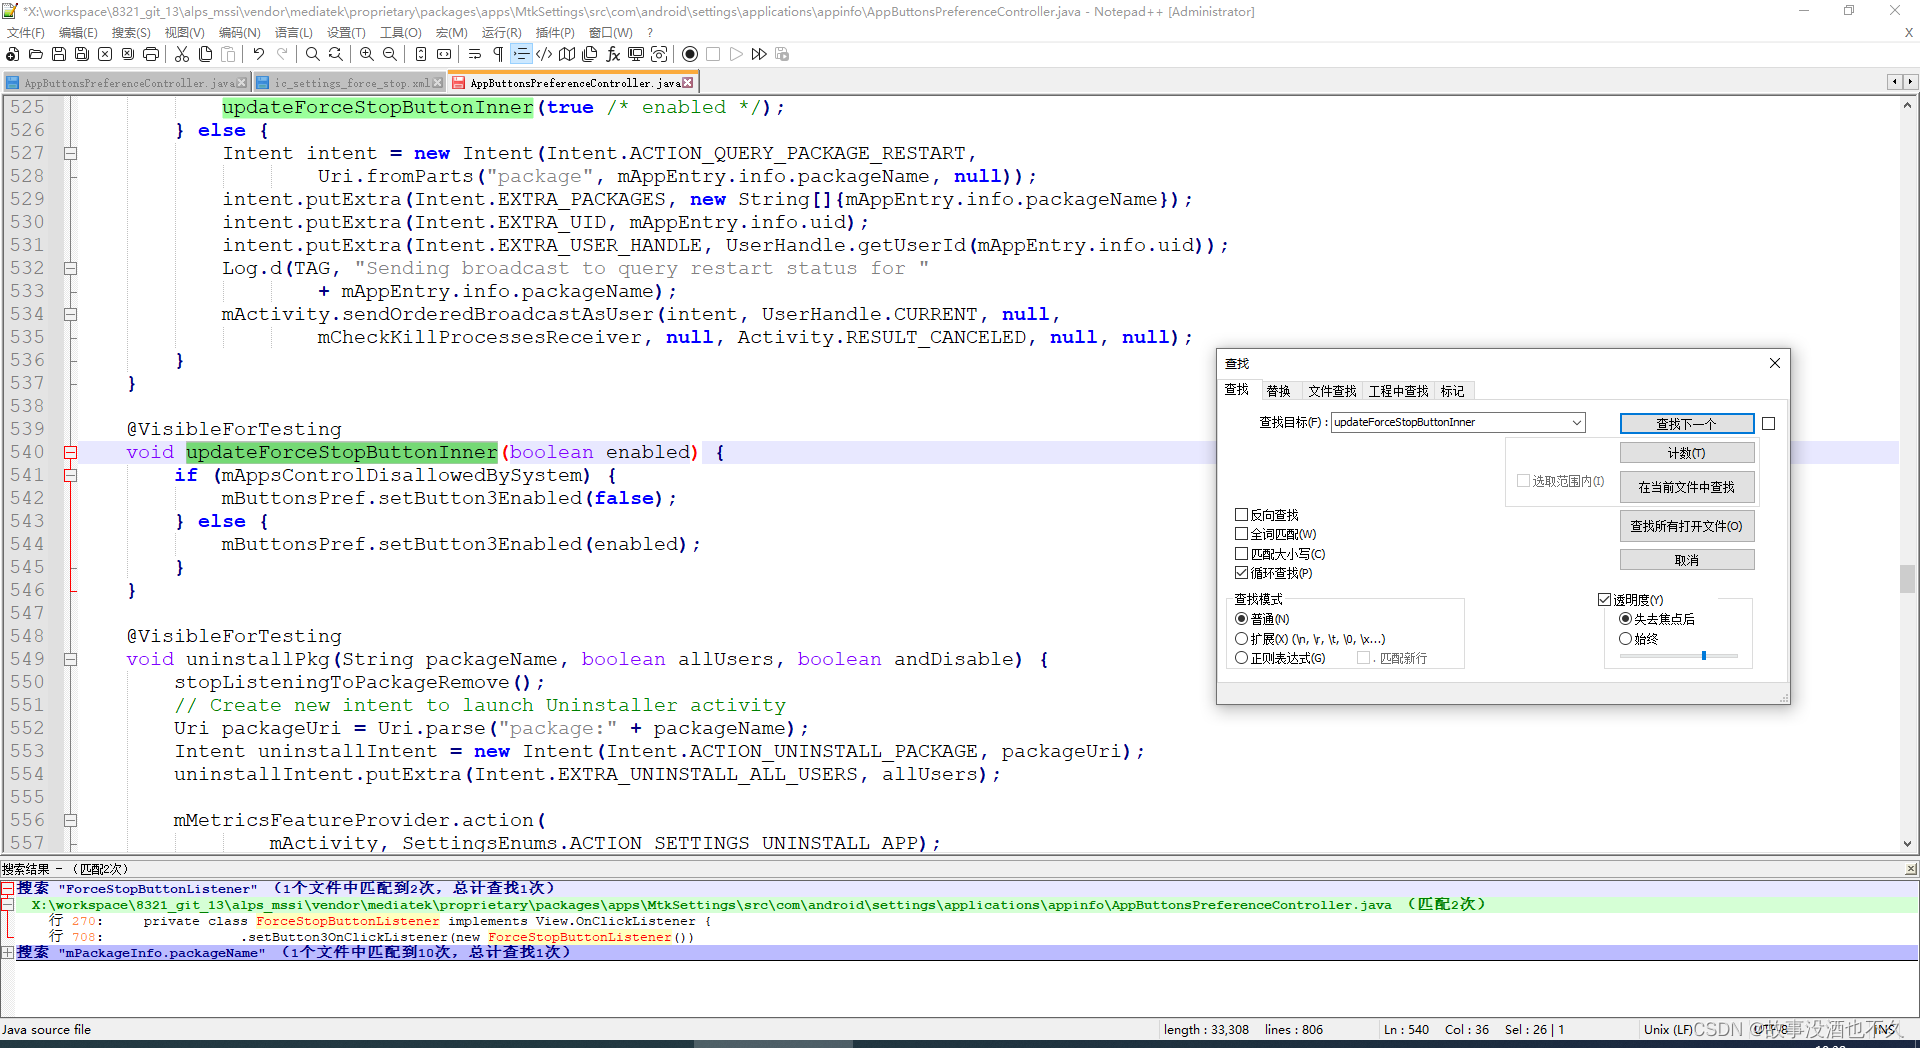Collapse the code fold at line 540
The height and width of the screenshot is (1048, 1920).
coord(70,452)
